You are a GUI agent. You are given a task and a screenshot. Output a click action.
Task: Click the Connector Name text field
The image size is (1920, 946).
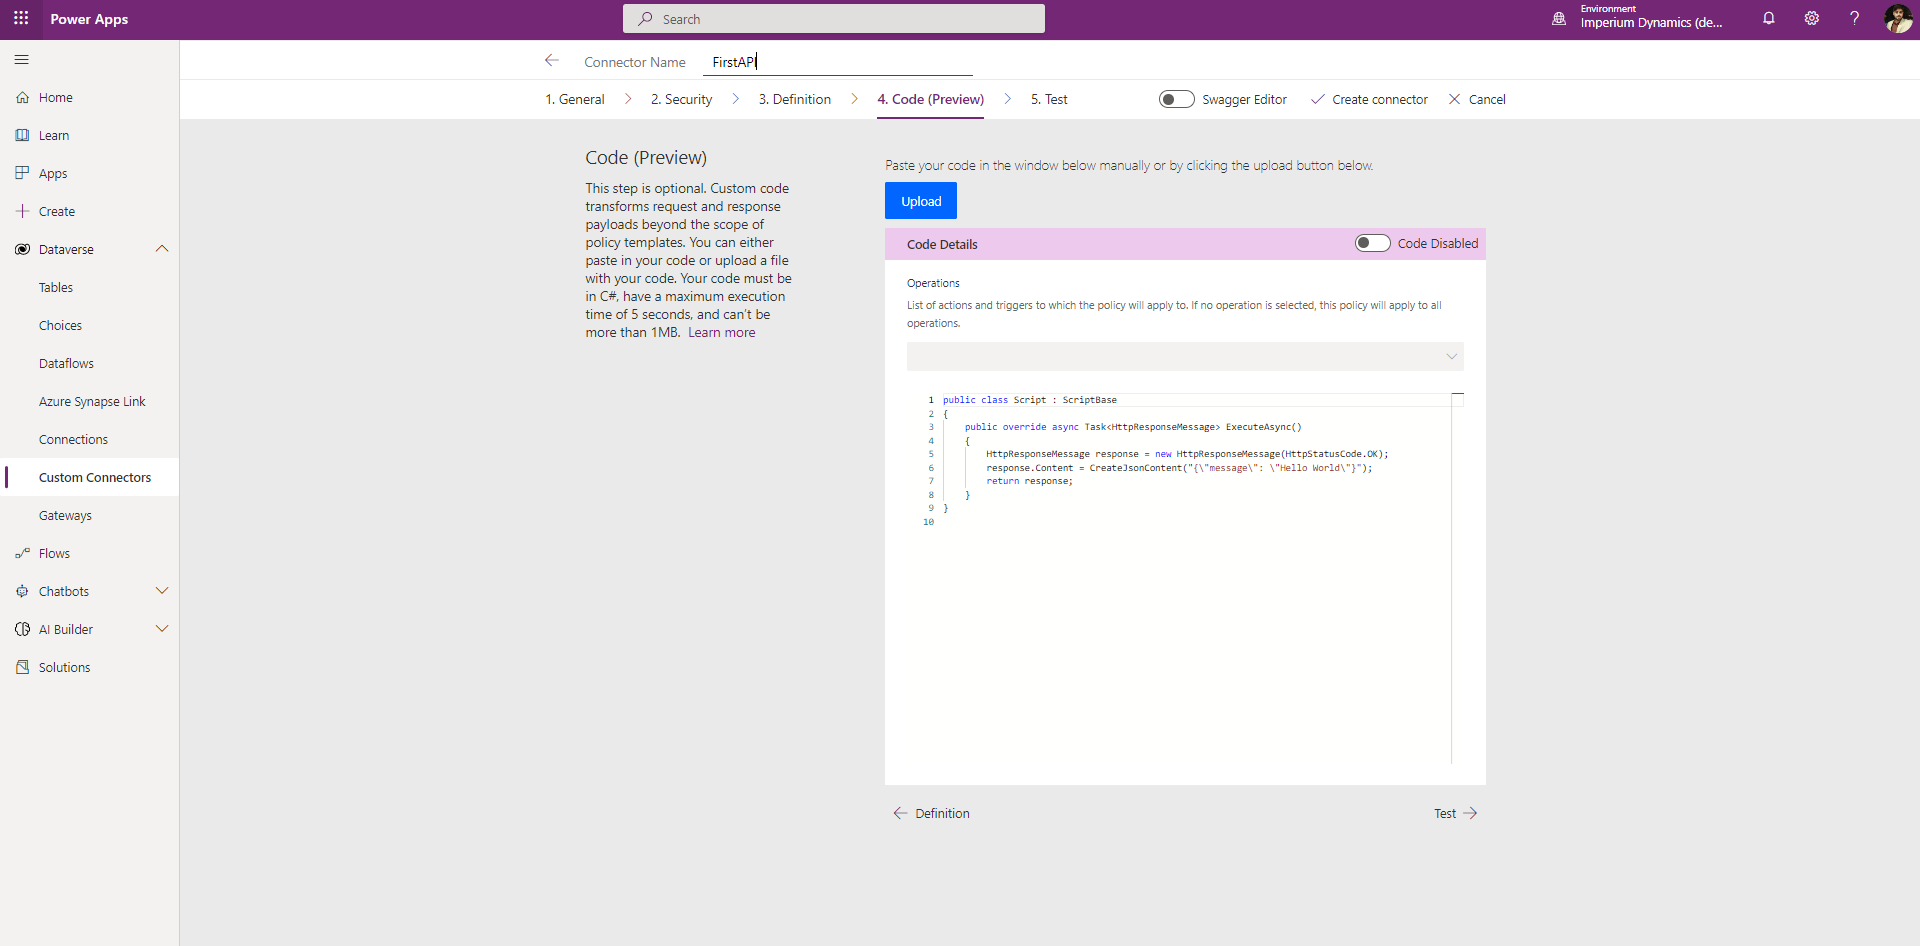[838, 62]
